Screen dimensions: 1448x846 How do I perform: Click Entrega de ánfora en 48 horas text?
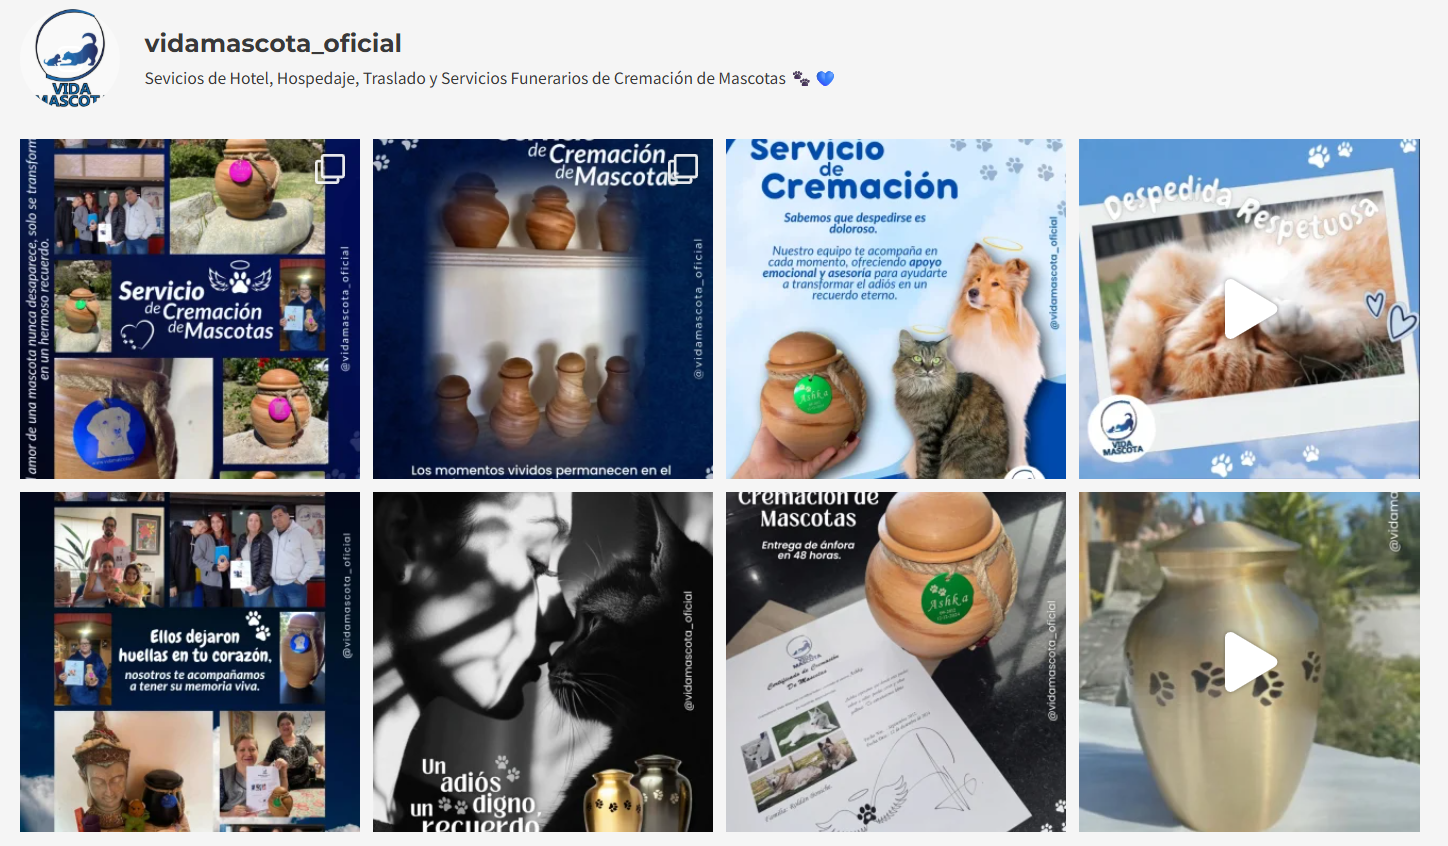pos(808,550)
